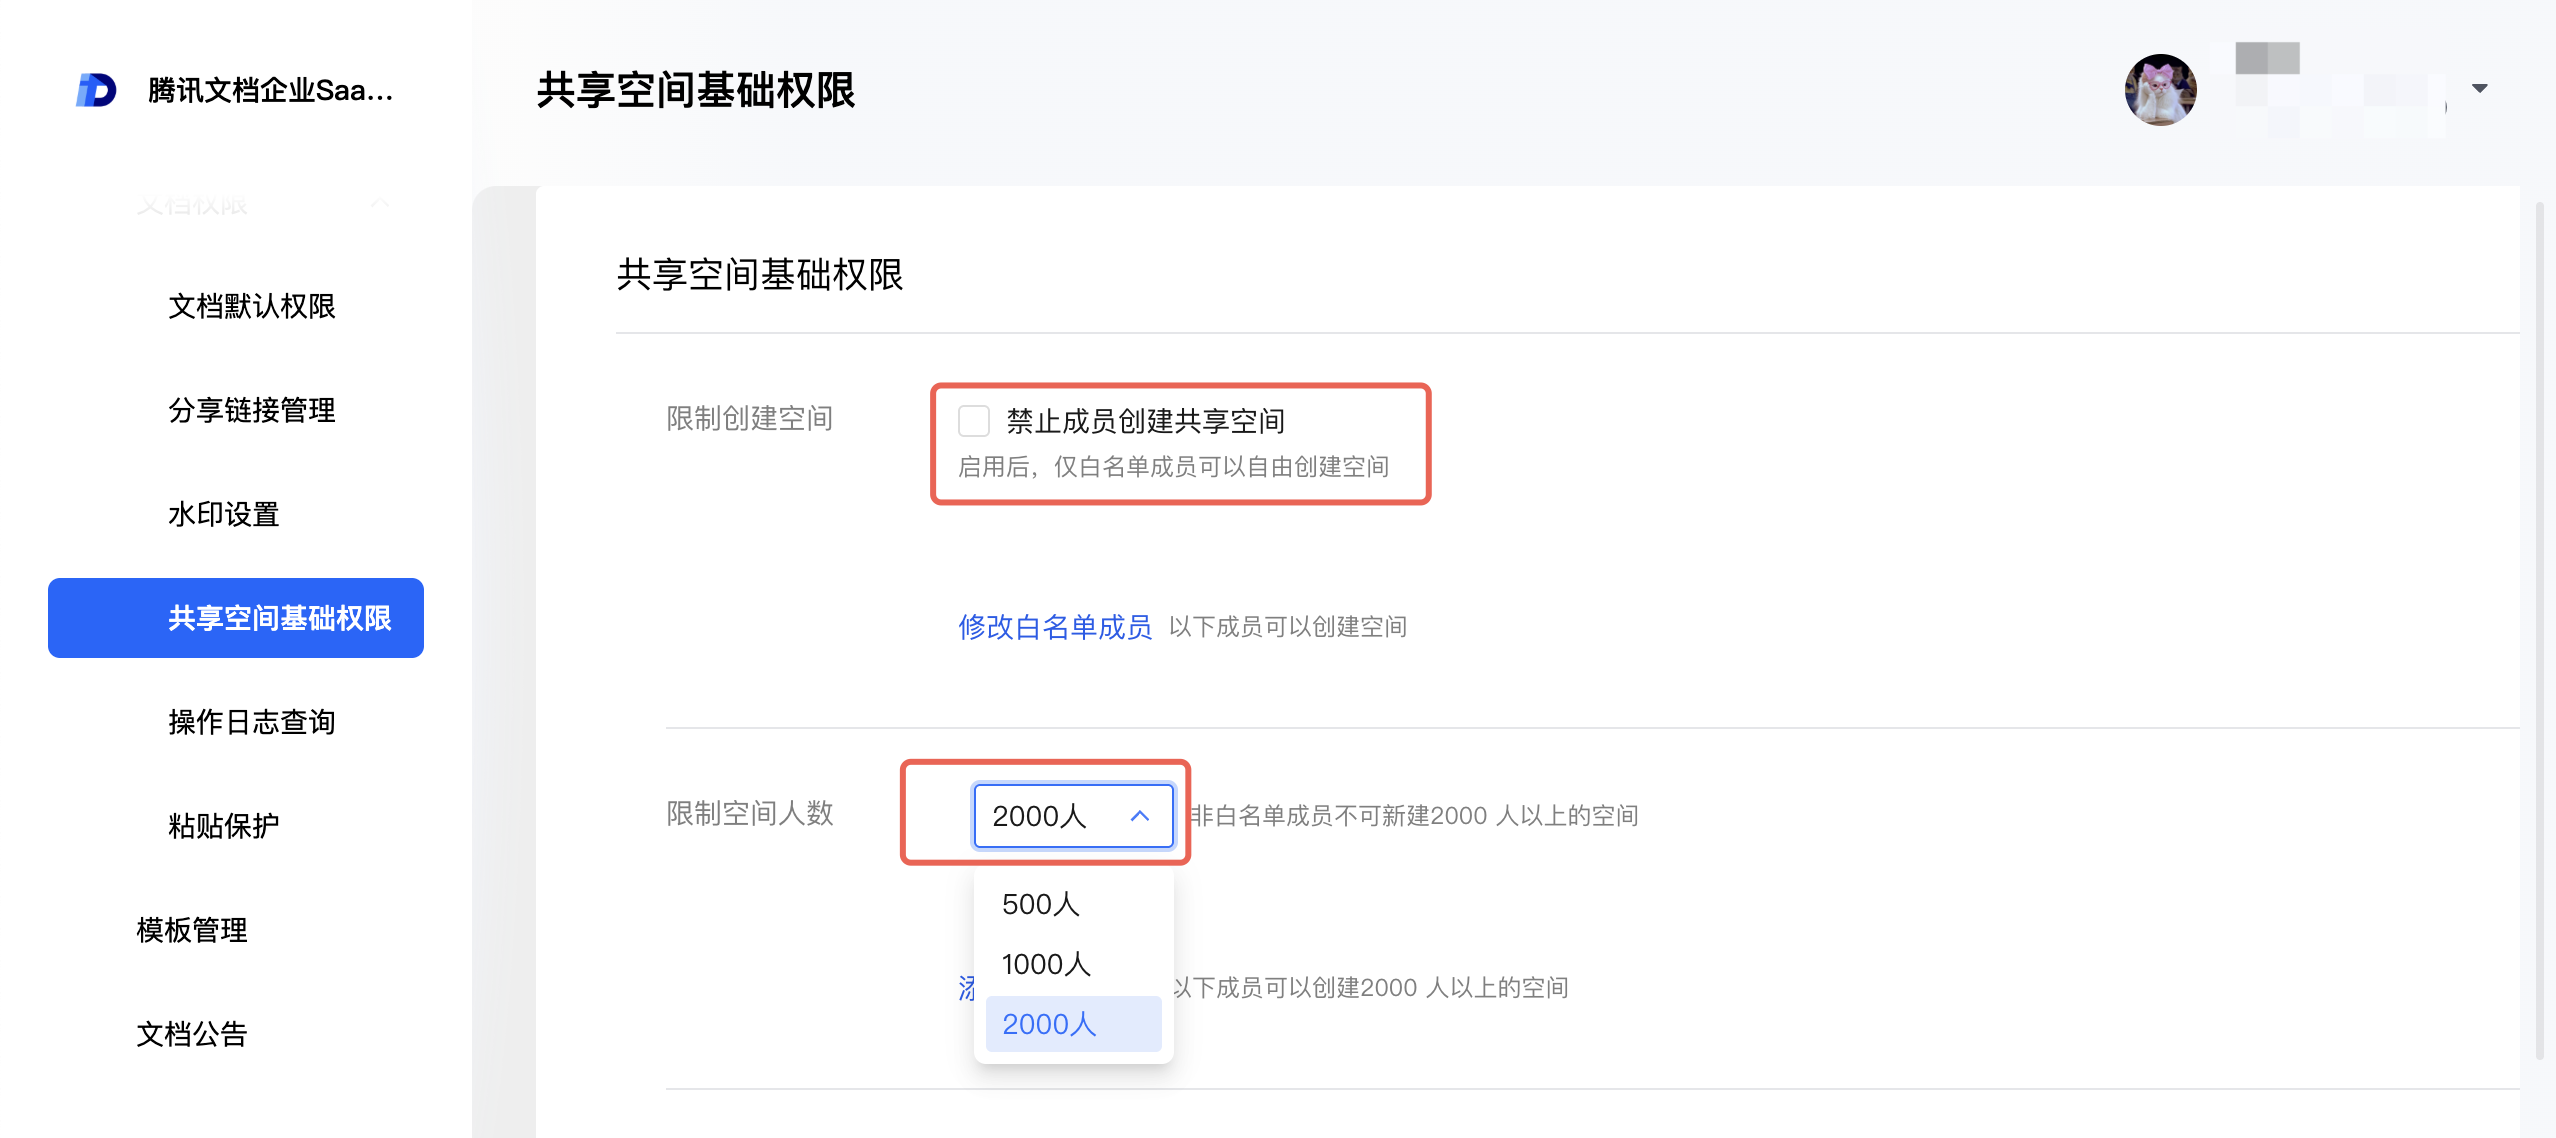Open 文档公告 section

point(192,1034)
